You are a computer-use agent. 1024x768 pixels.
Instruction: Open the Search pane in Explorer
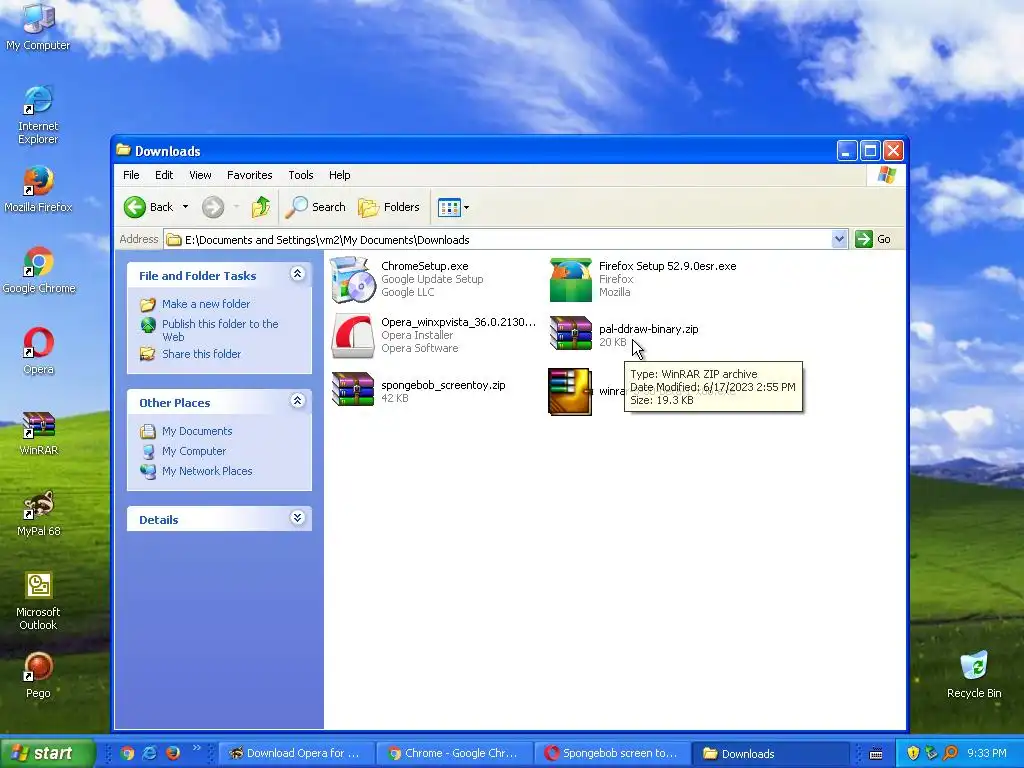click(x=316, y=207)
